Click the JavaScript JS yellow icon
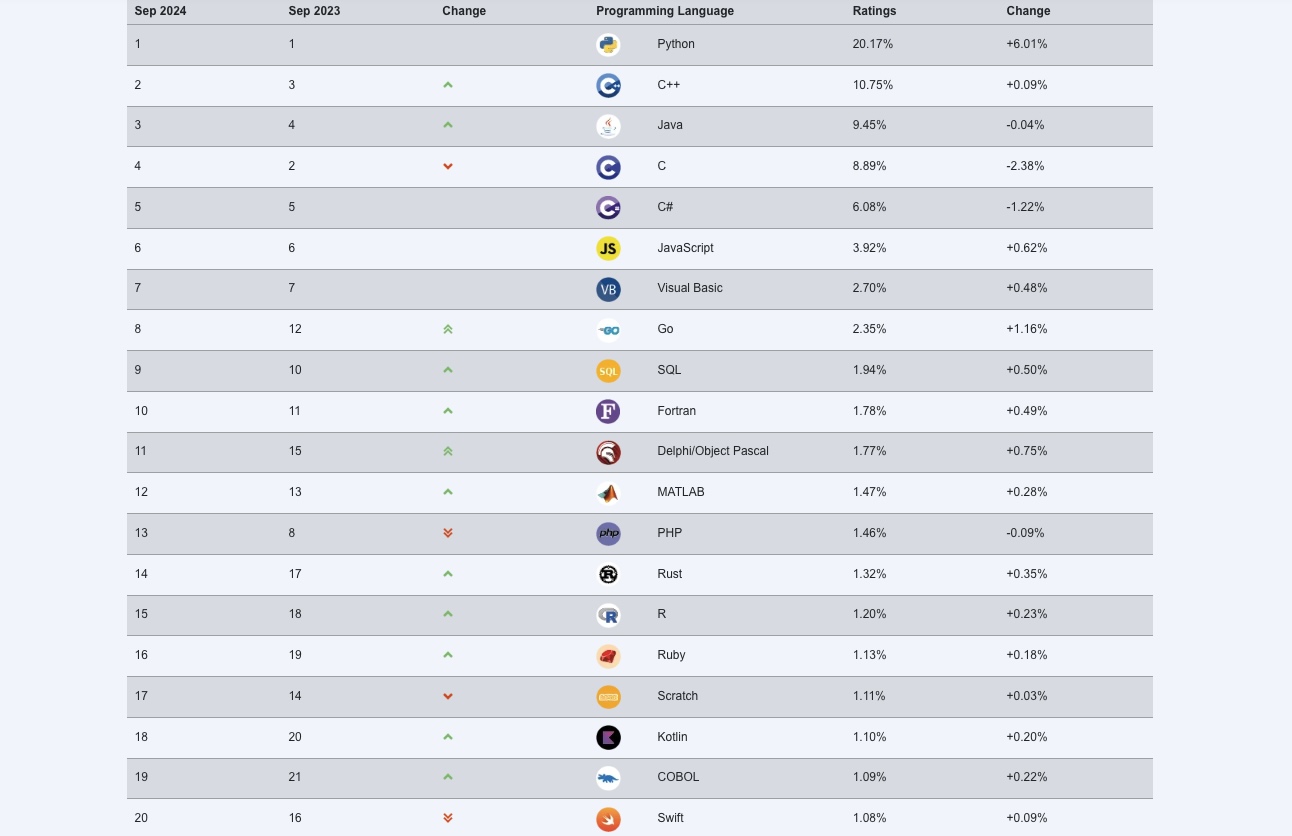Viewport: 1292px width, 836px height. (x=608, y=248)
